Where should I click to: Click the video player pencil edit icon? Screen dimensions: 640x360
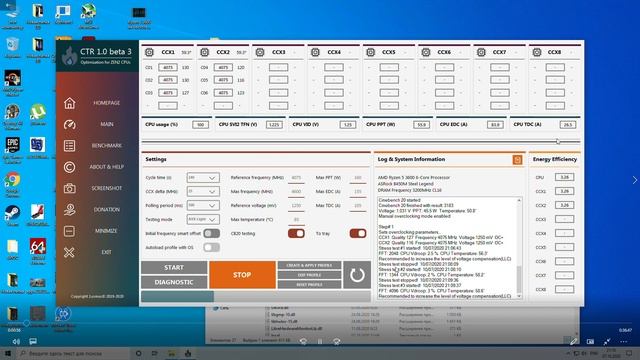573,341
